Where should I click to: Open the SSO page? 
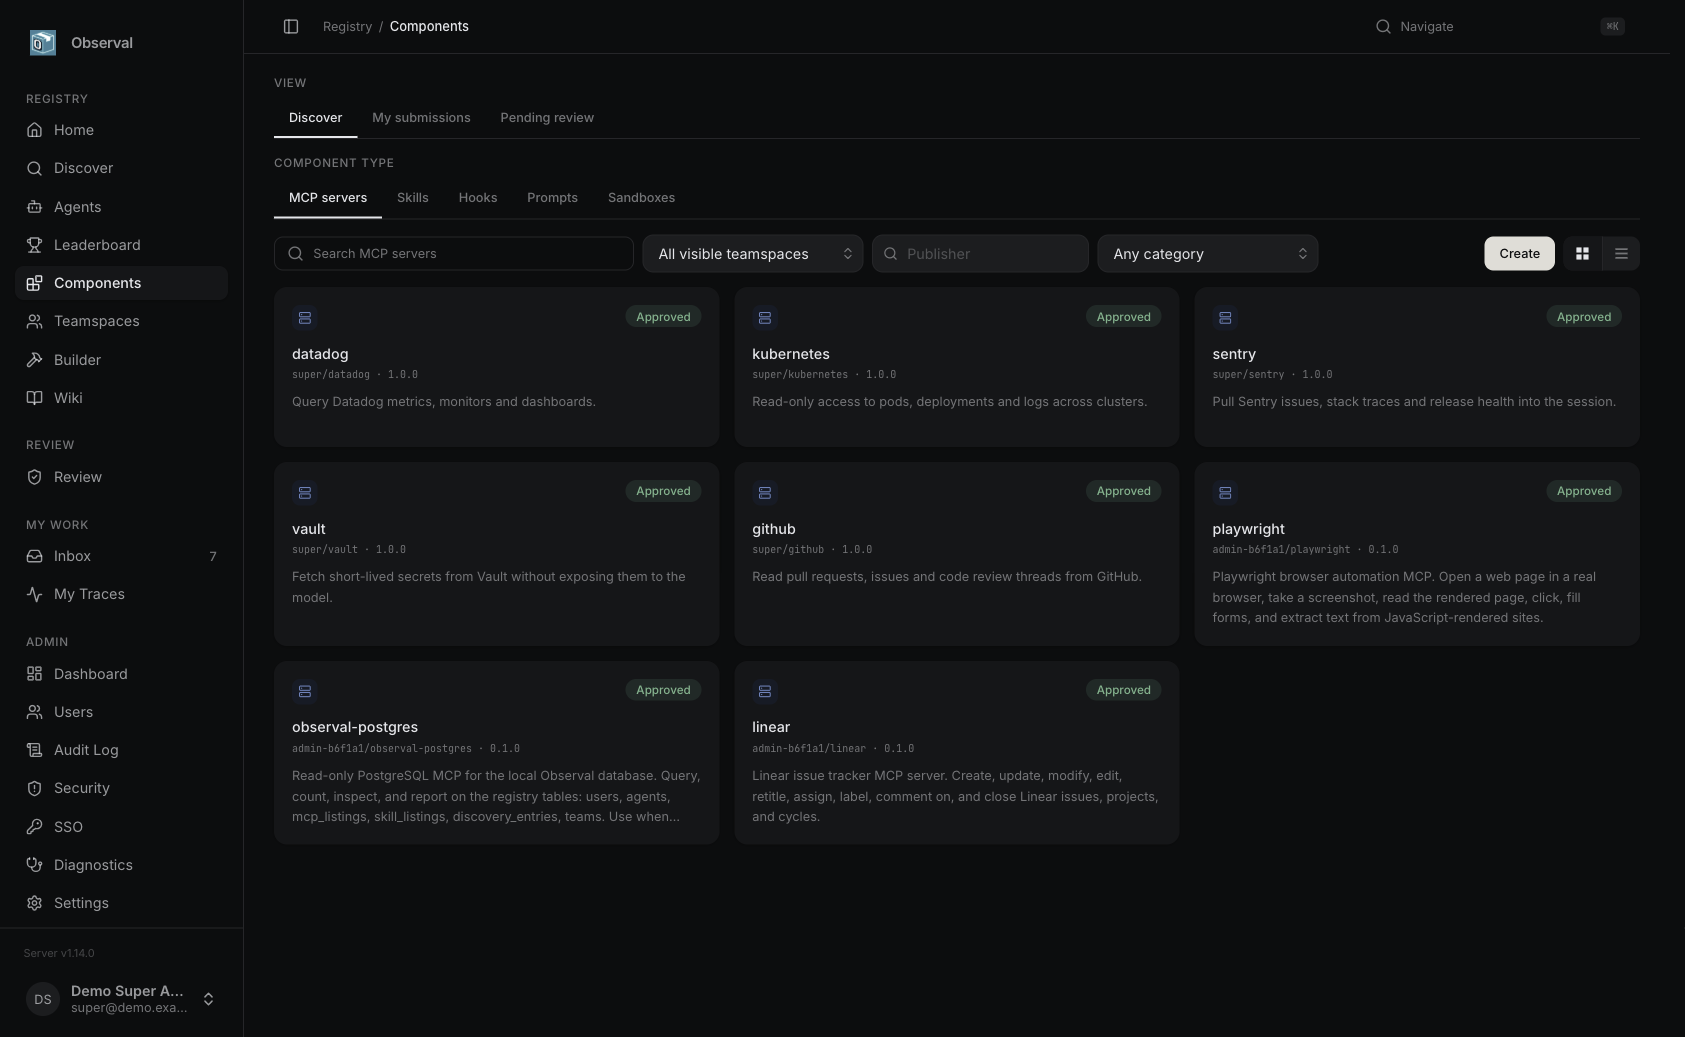(x=121, y=827)
